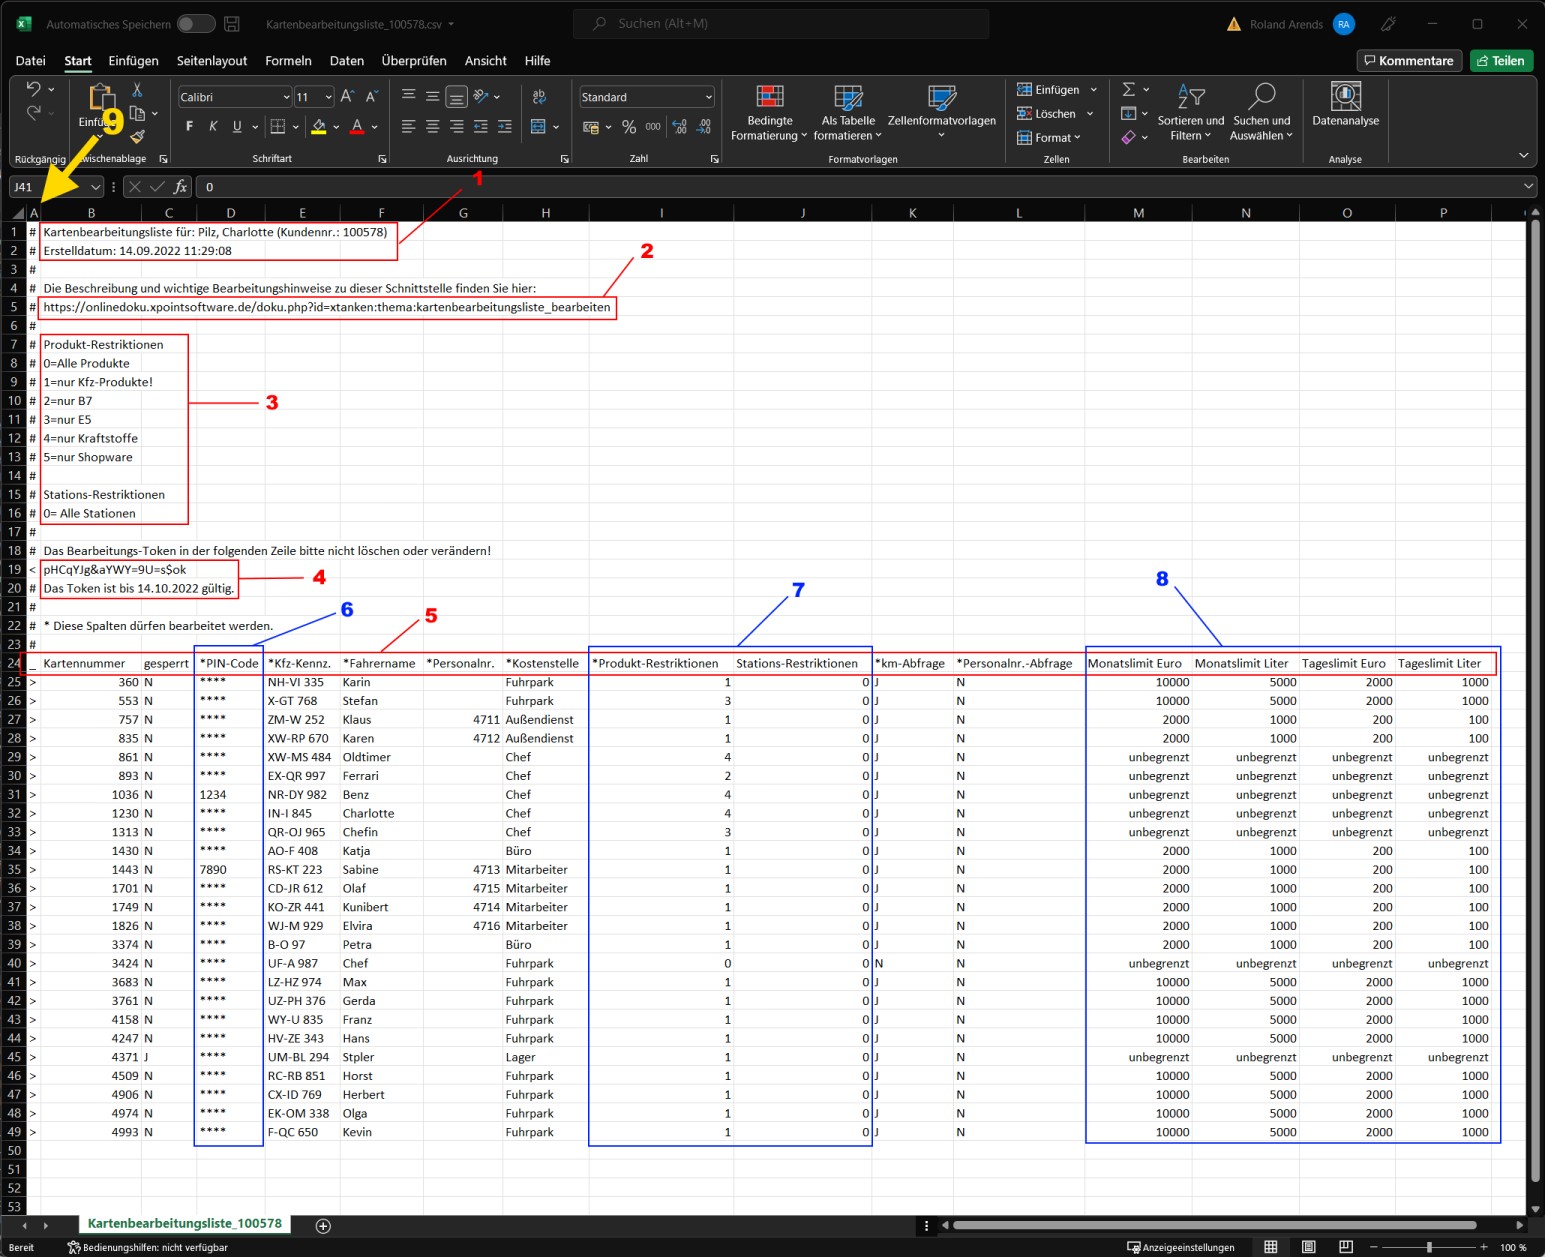Toggle bold formatting (F)
The width and height of the screenshot is (1545, 1257).
pos(189,126)
